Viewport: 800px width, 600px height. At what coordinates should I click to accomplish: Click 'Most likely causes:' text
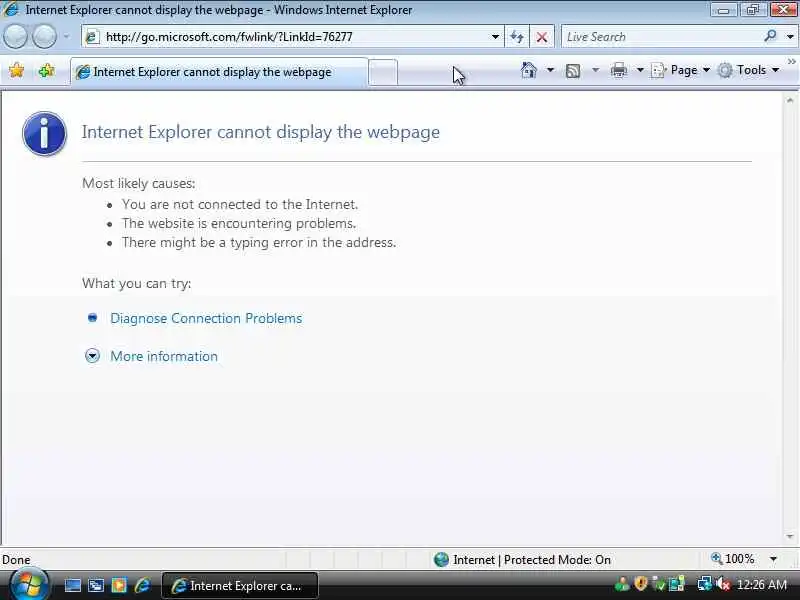pos(139,183)
